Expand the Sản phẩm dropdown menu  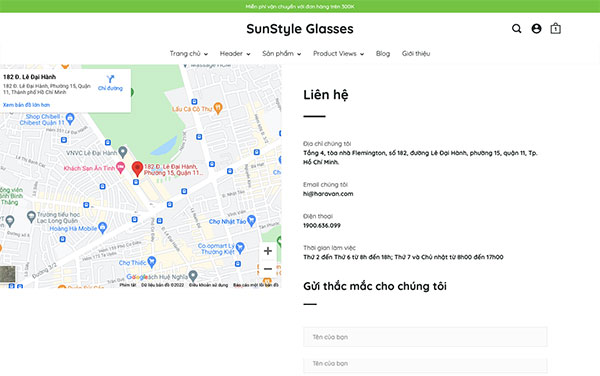pyautogui.click(x=282, y=54)
